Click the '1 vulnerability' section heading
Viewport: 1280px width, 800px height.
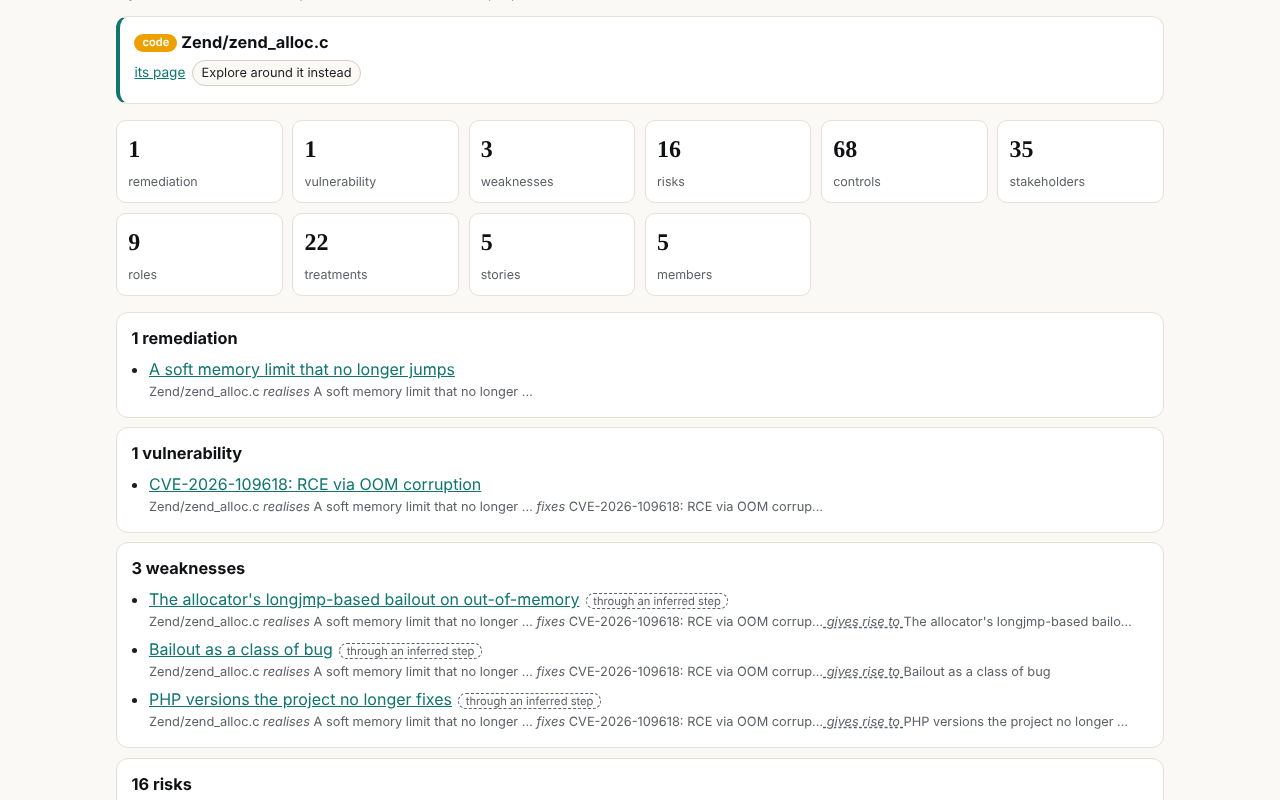tap(187, 453)
